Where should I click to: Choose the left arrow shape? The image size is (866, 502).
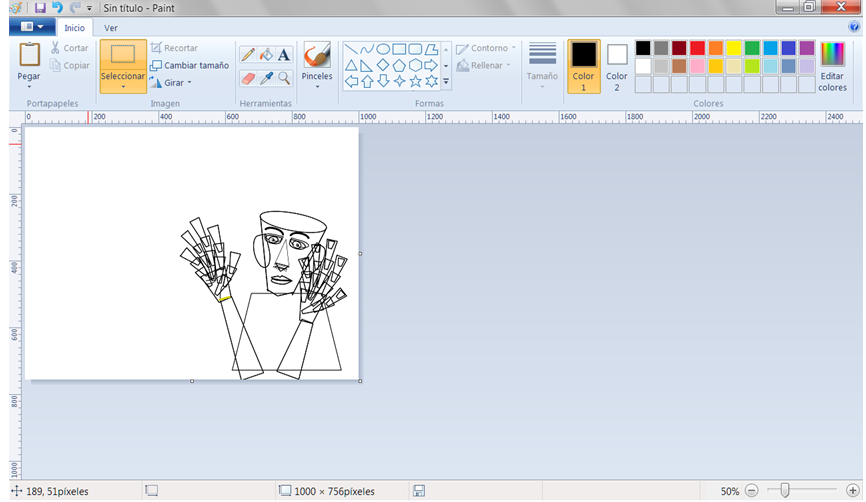point(351,82)
